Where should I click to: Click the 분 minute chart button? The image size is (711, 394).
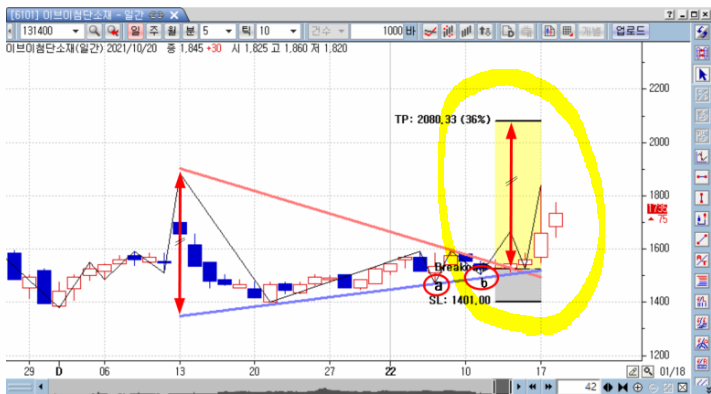(x=190, y=31)
